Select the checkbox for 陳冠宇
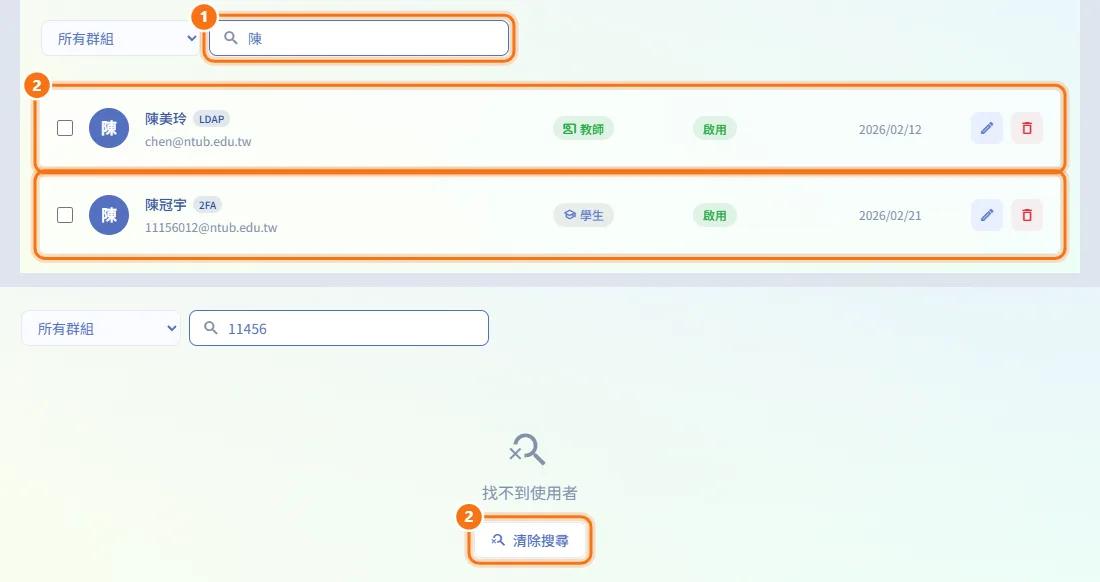This screenshot has width=1100, height=582. tap(65, 215)
